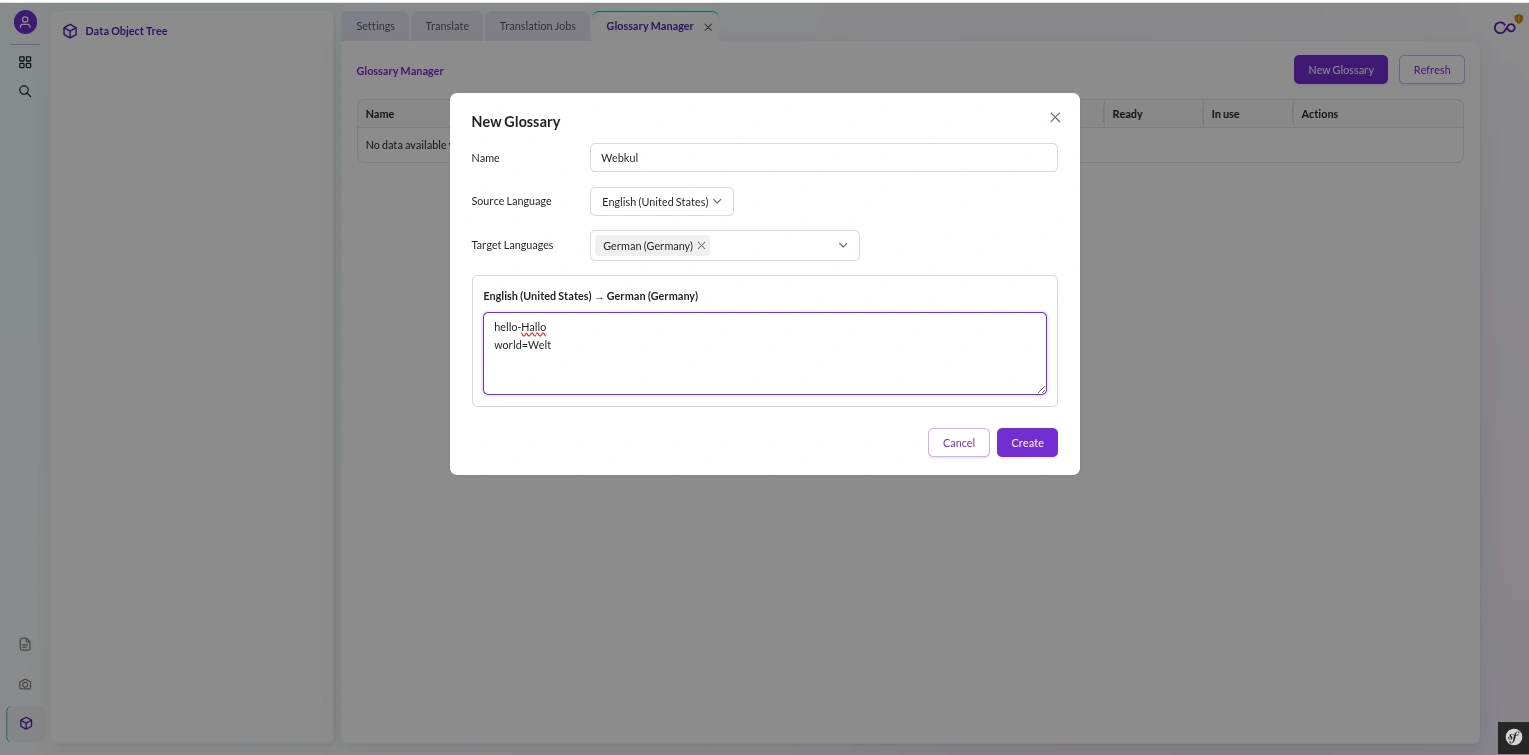Screen dimensions: 1529x755
Task: Open the Symfony toolbar icon
Action: coord(1513,738)
